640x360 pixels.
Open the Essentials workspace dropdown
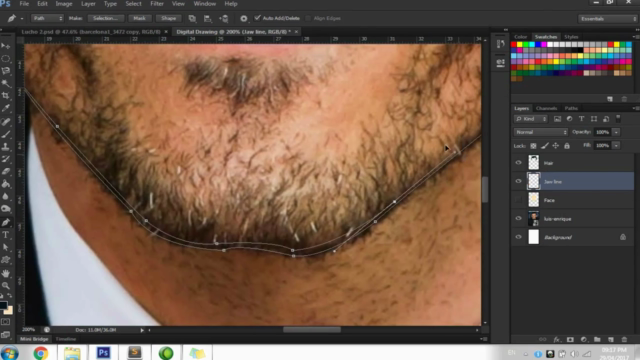[x=607, y=19]
